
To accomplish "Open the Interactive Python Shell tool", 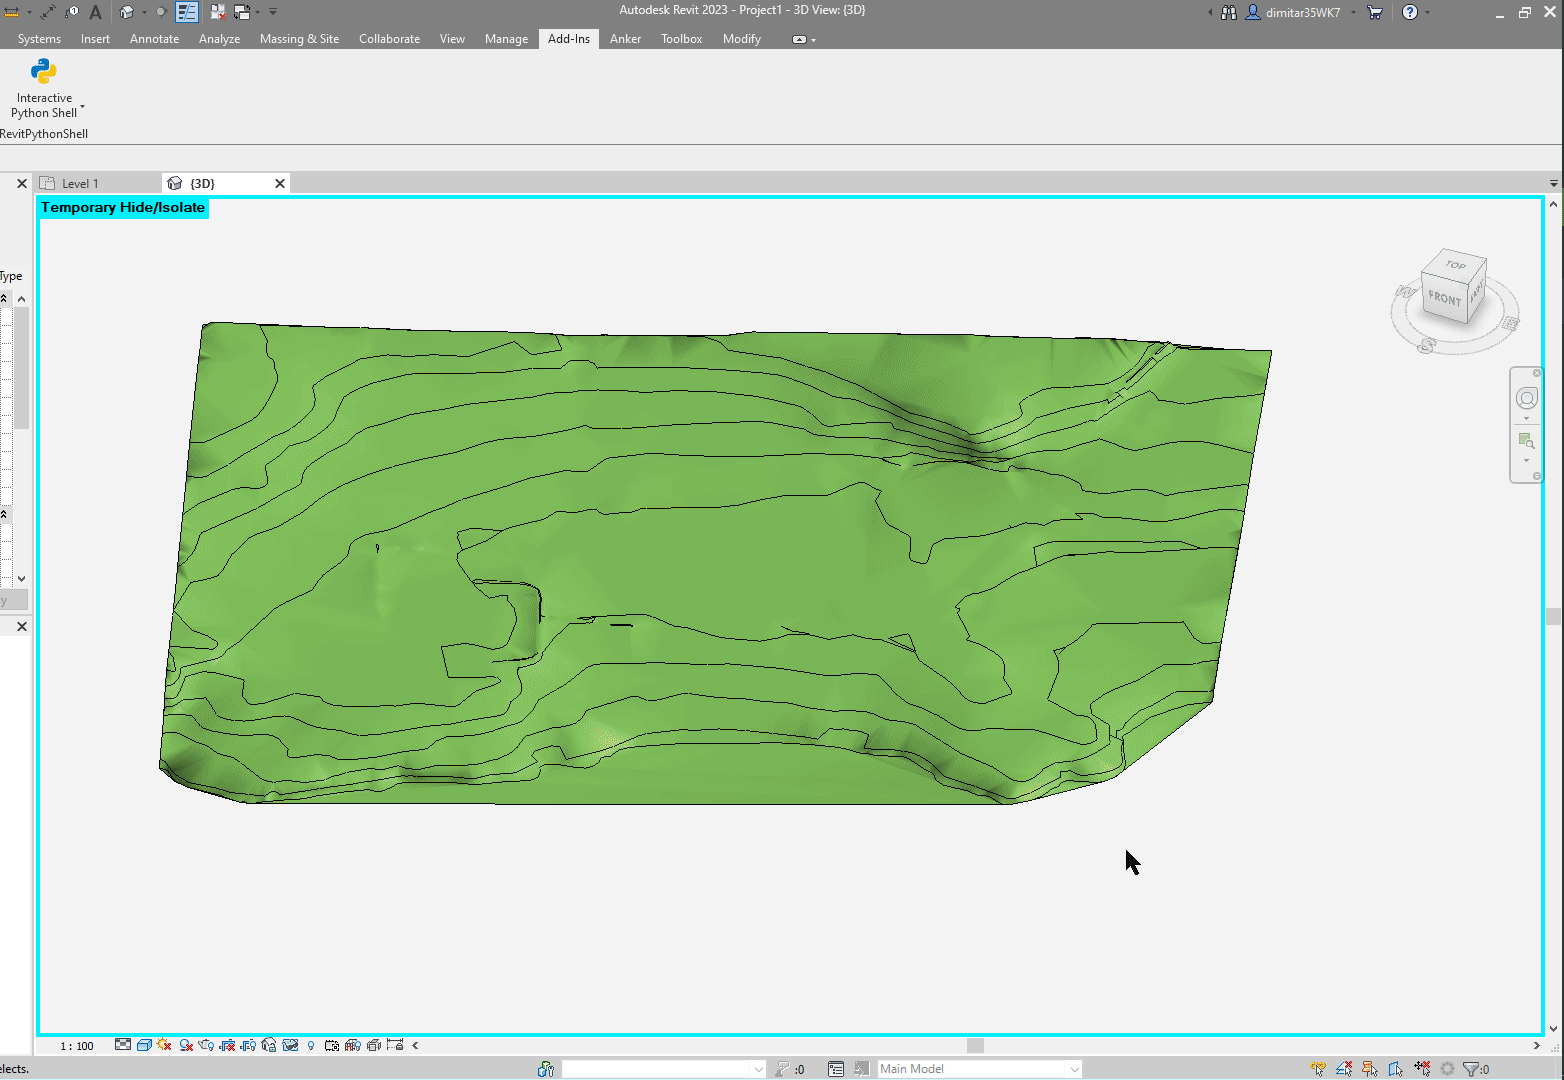I will click(44, 89).
